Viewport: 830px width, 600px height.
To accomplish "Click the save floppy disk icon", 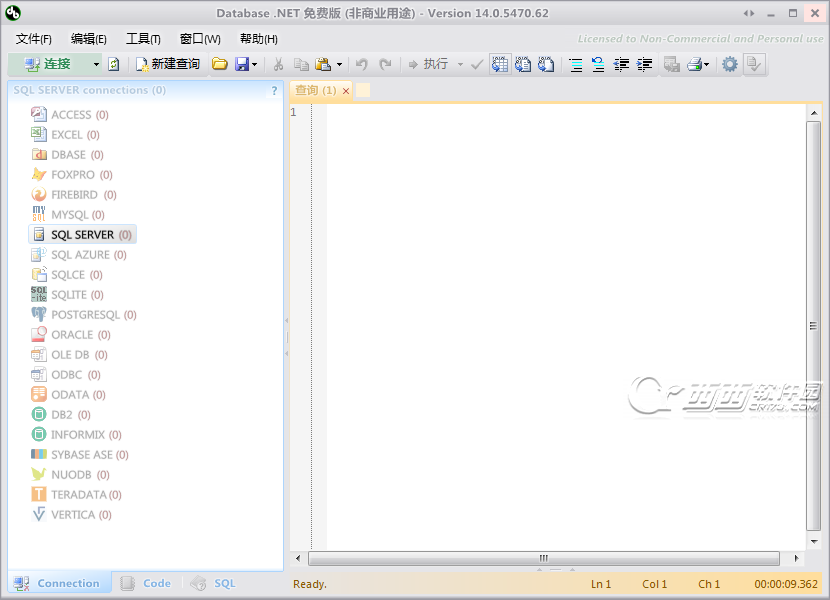I will point(241,64).
